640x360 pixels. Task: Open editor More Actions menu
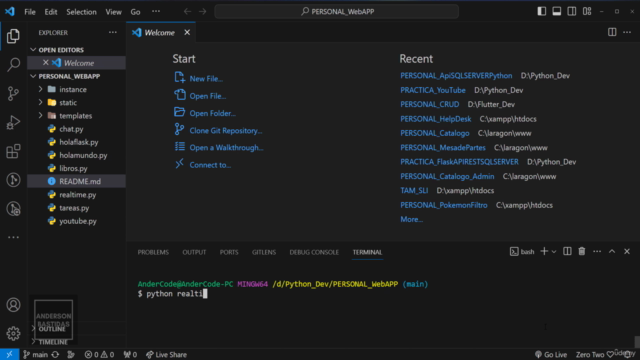point(627,32)
